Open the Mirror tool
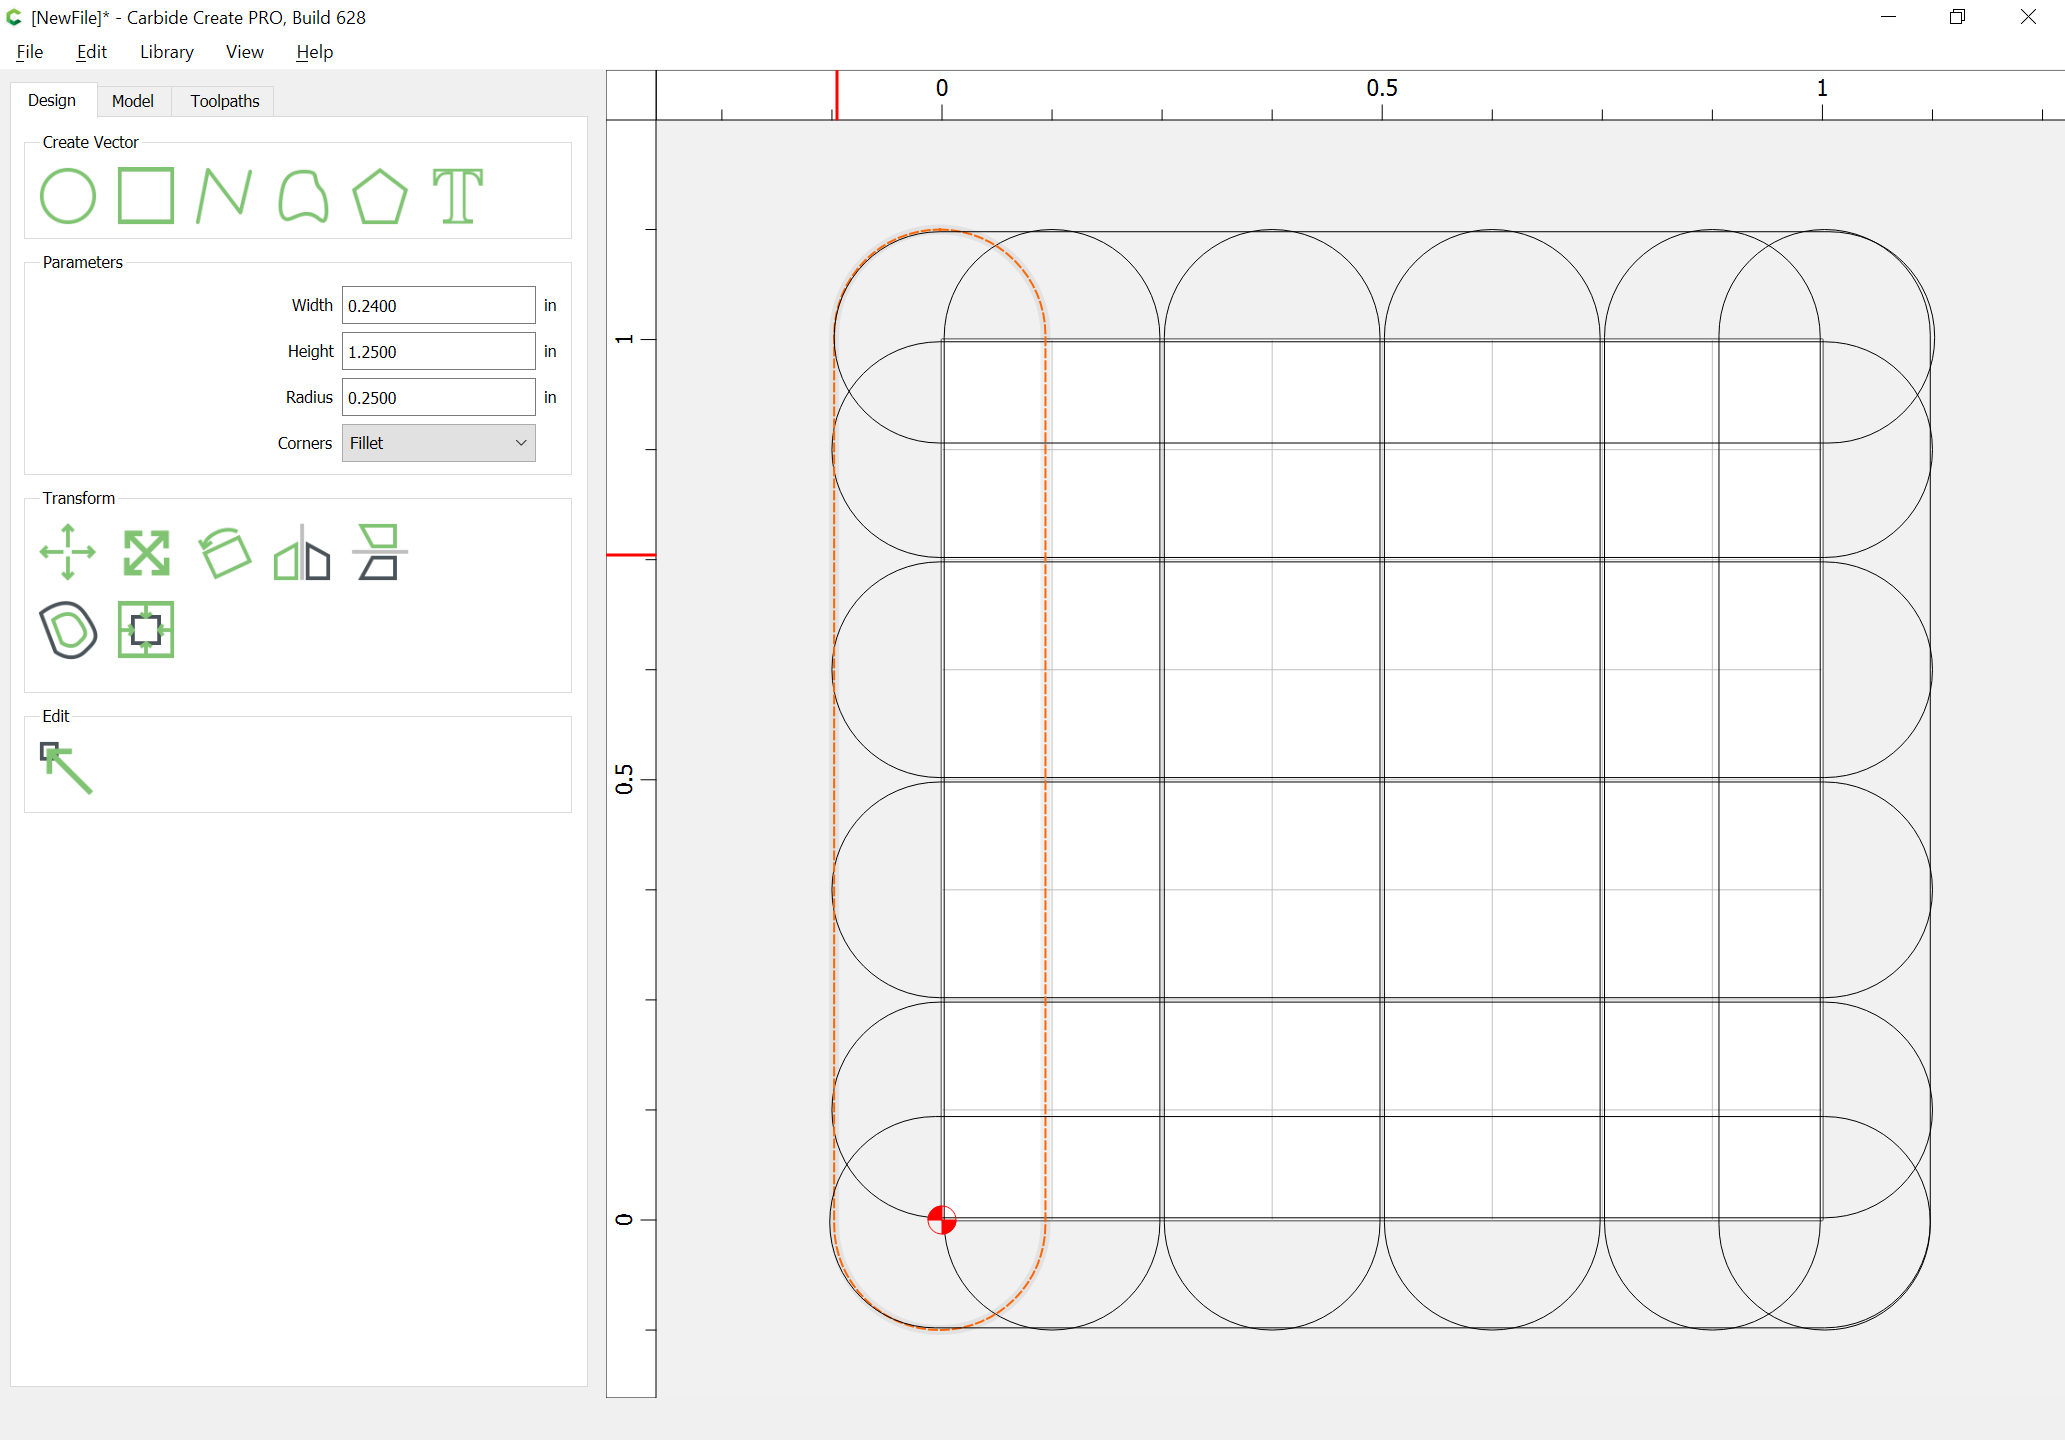 tap(302, 552)
